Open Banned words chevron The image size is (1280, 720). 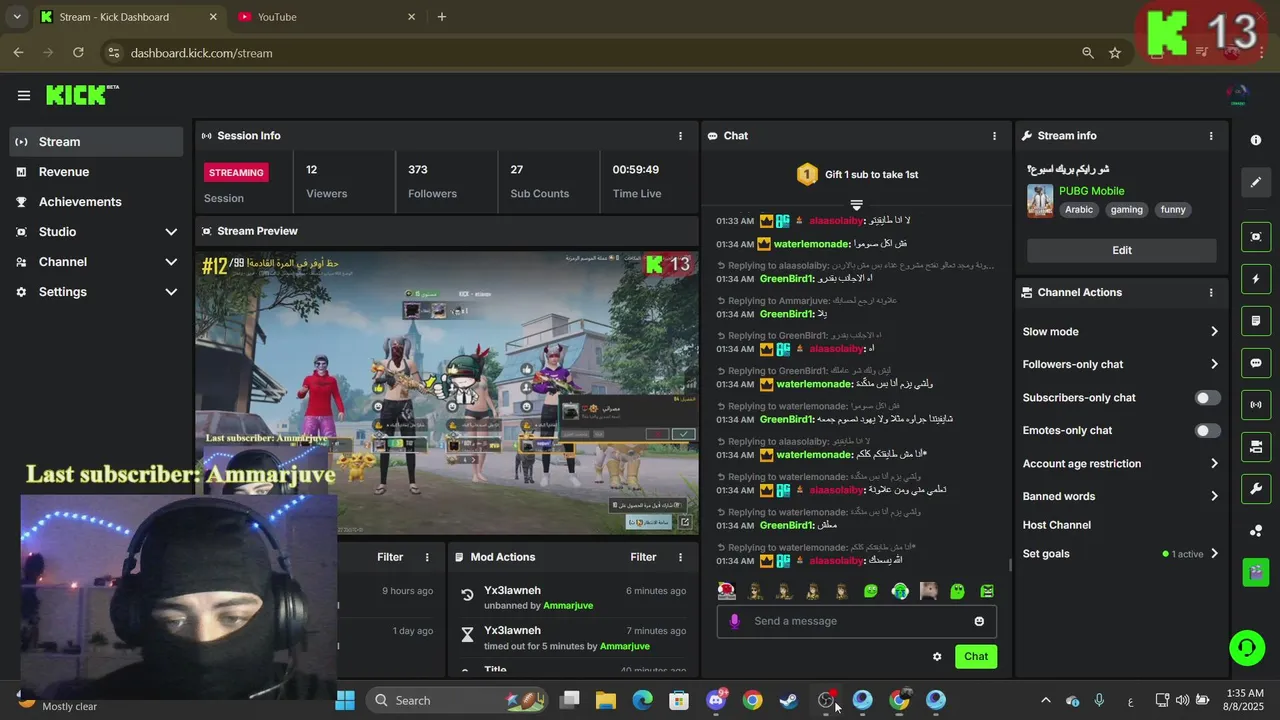coord(1214,497)
